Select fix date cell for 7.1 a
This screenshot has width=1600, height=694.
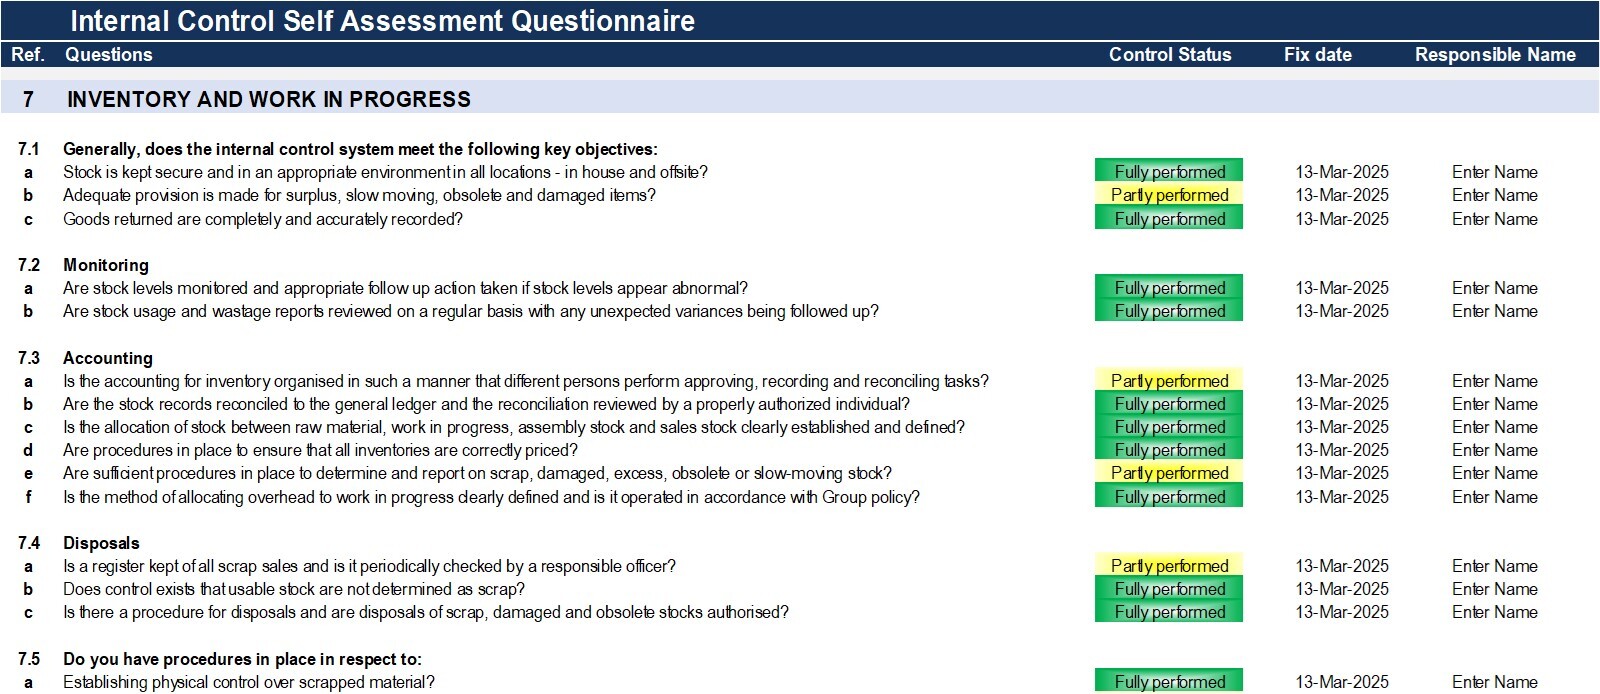[x=1342, y=172]
